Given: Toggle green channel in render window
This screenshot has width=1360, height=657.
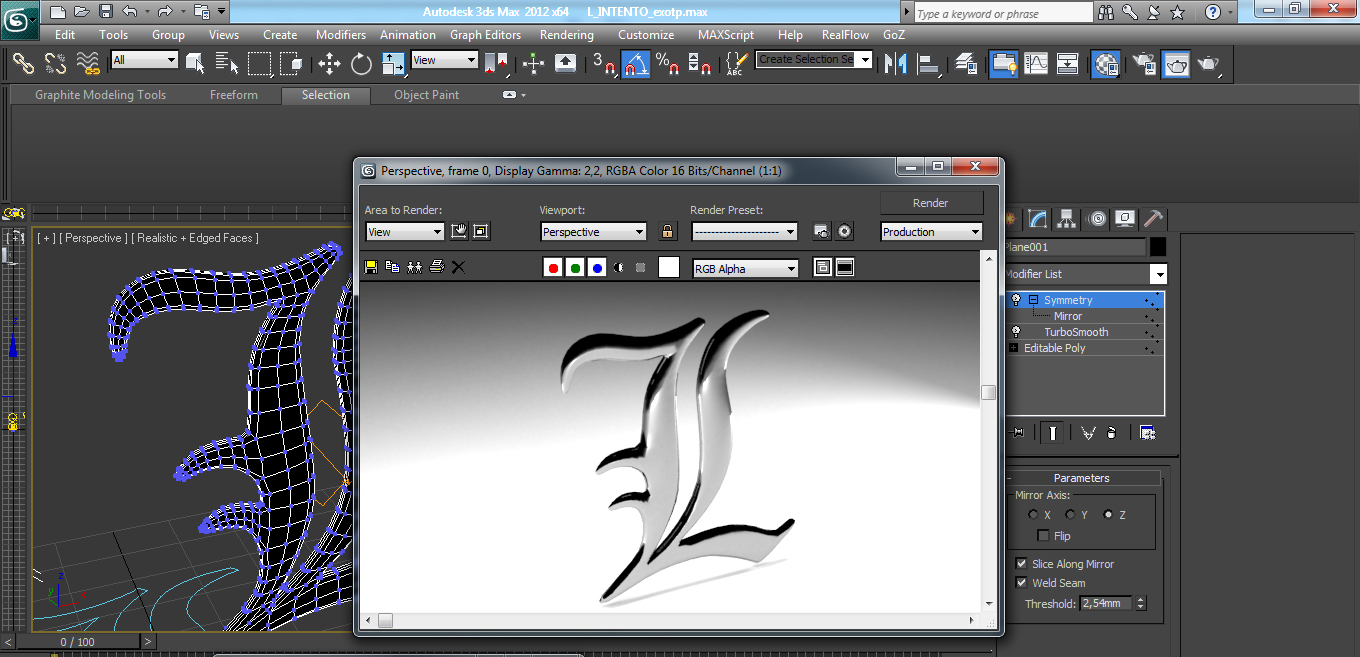Looking at the screenshot, I should 575,268.
